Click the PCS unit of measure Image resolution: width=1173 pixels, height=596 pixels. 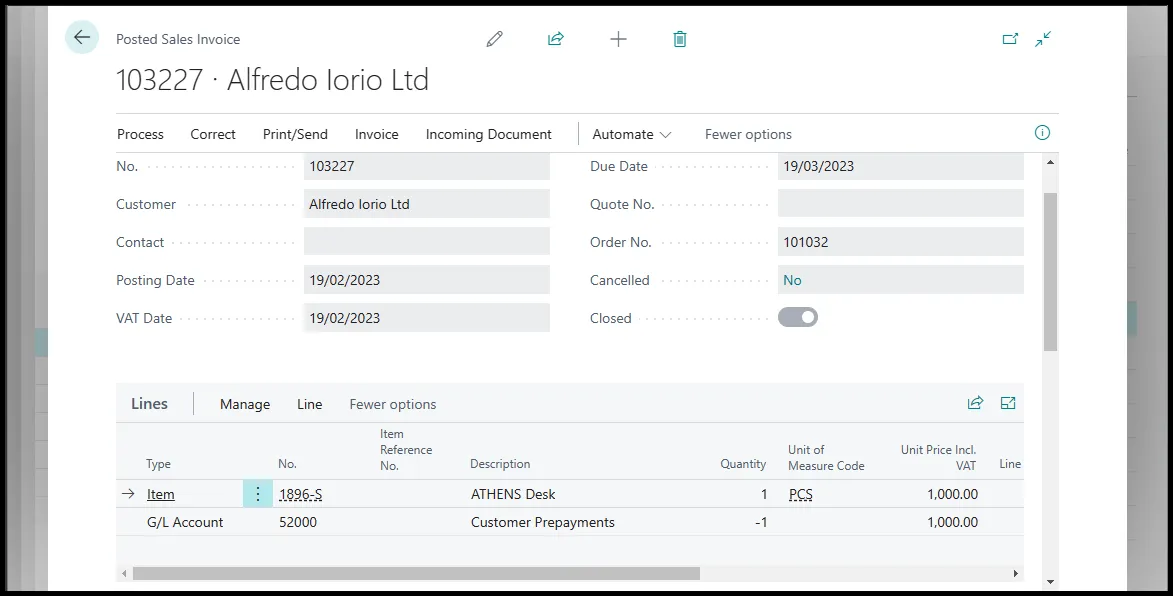(800, 494)
